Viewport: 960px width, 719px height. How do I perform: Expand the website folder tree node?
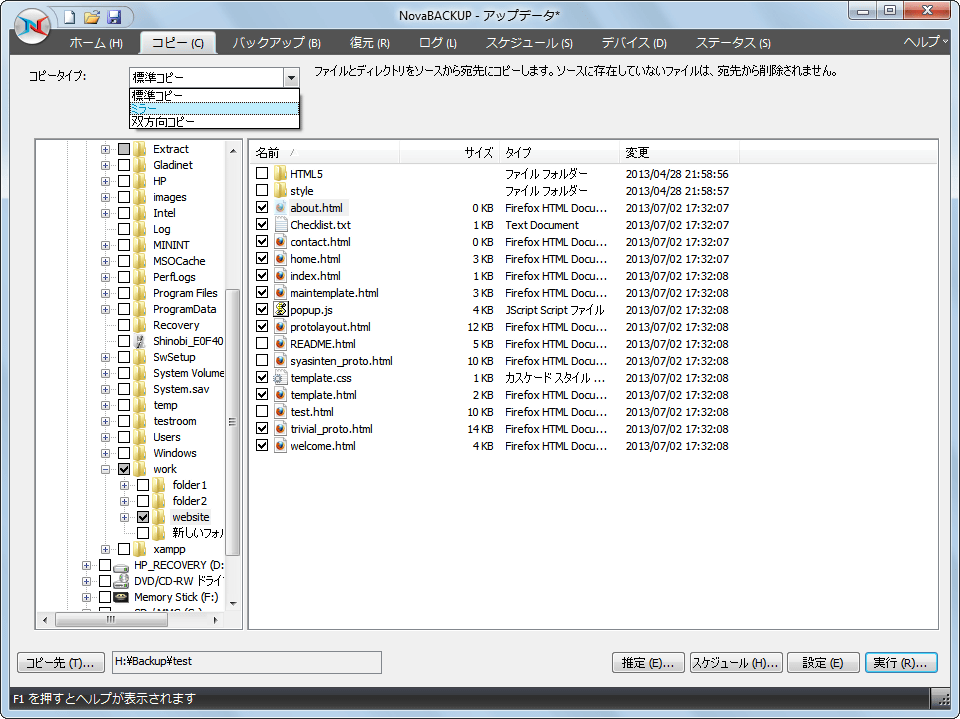pyautogui.click(x=124, y=517)
